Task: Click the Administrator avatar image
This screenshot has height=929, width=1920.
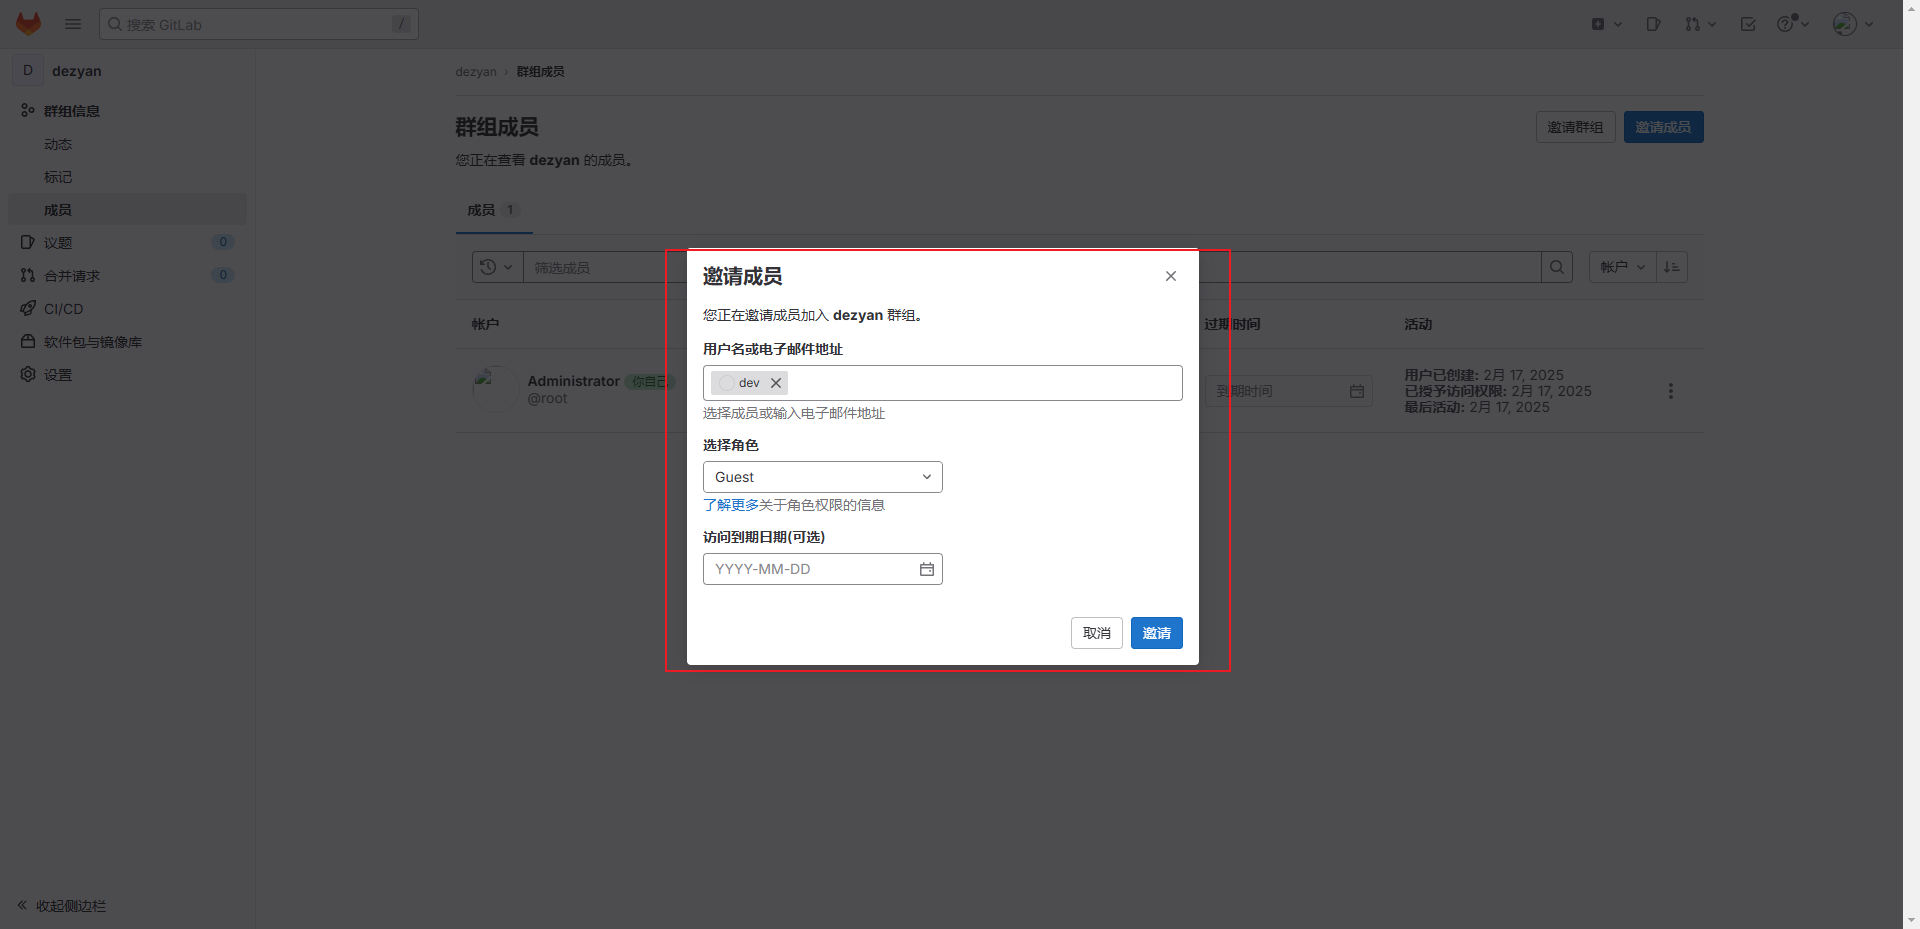Action: [x=495, y=390]
